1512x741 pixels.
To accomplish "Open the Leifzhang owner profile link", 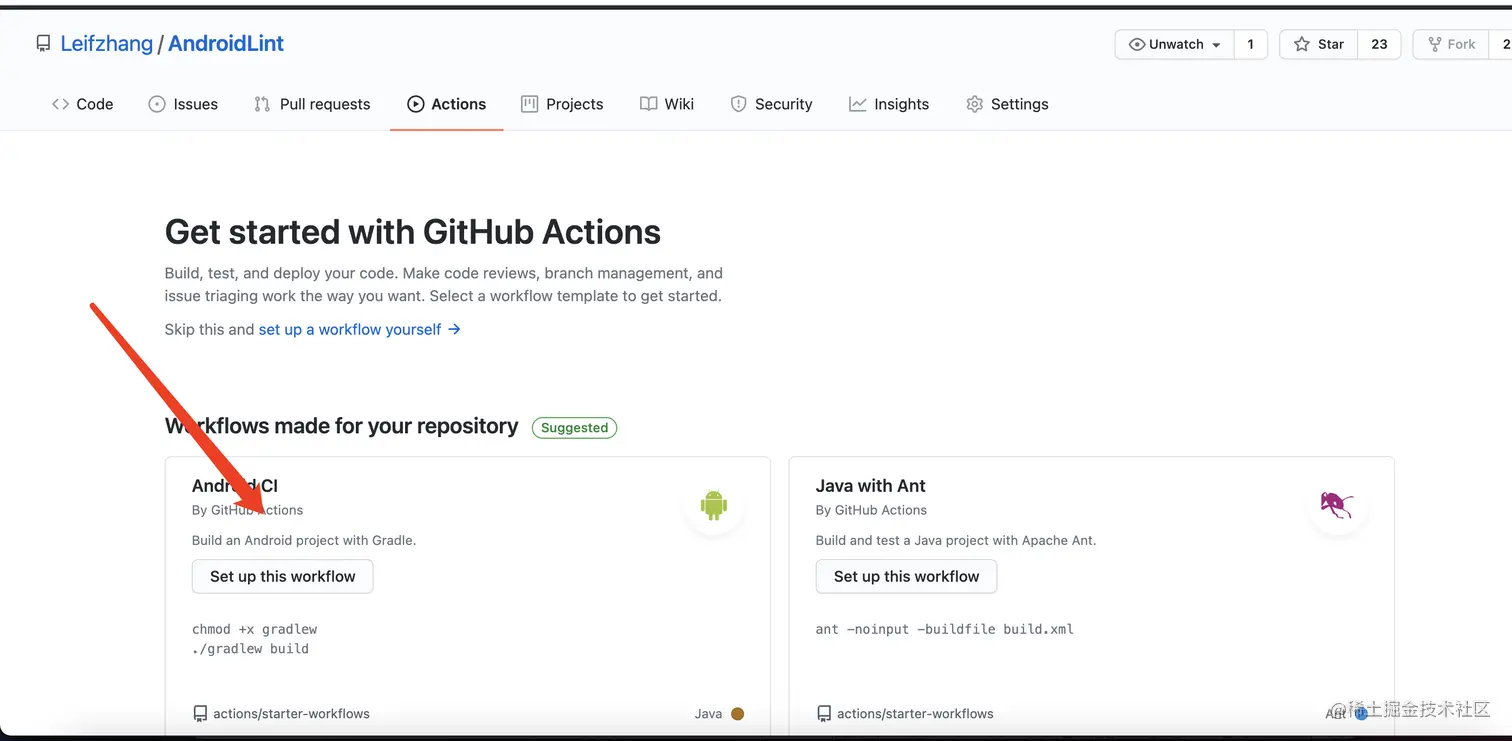I will pos(106,44).
